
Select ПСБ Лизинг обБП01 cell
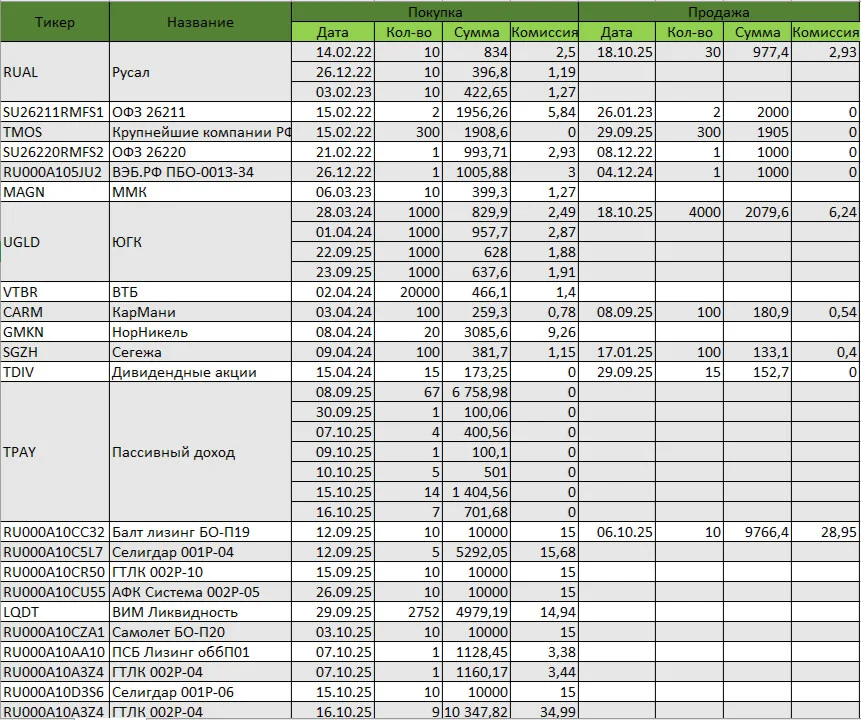[200, 651]
